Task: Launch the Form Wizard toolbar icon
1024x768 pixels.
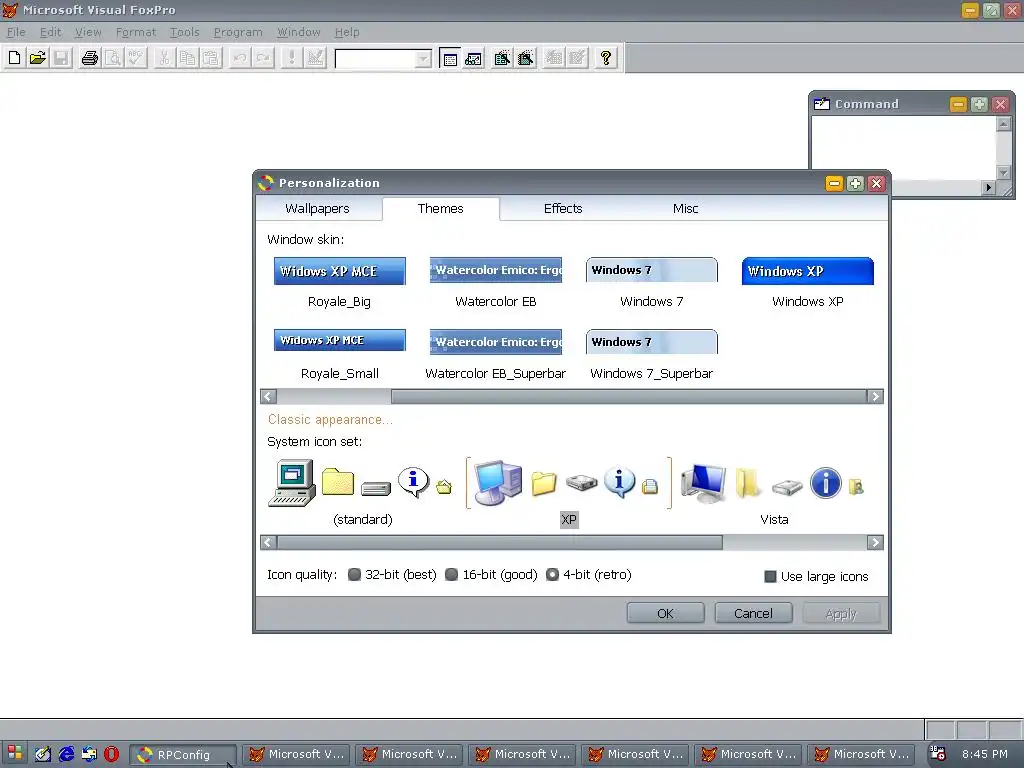Action: [x=502, y=58]
